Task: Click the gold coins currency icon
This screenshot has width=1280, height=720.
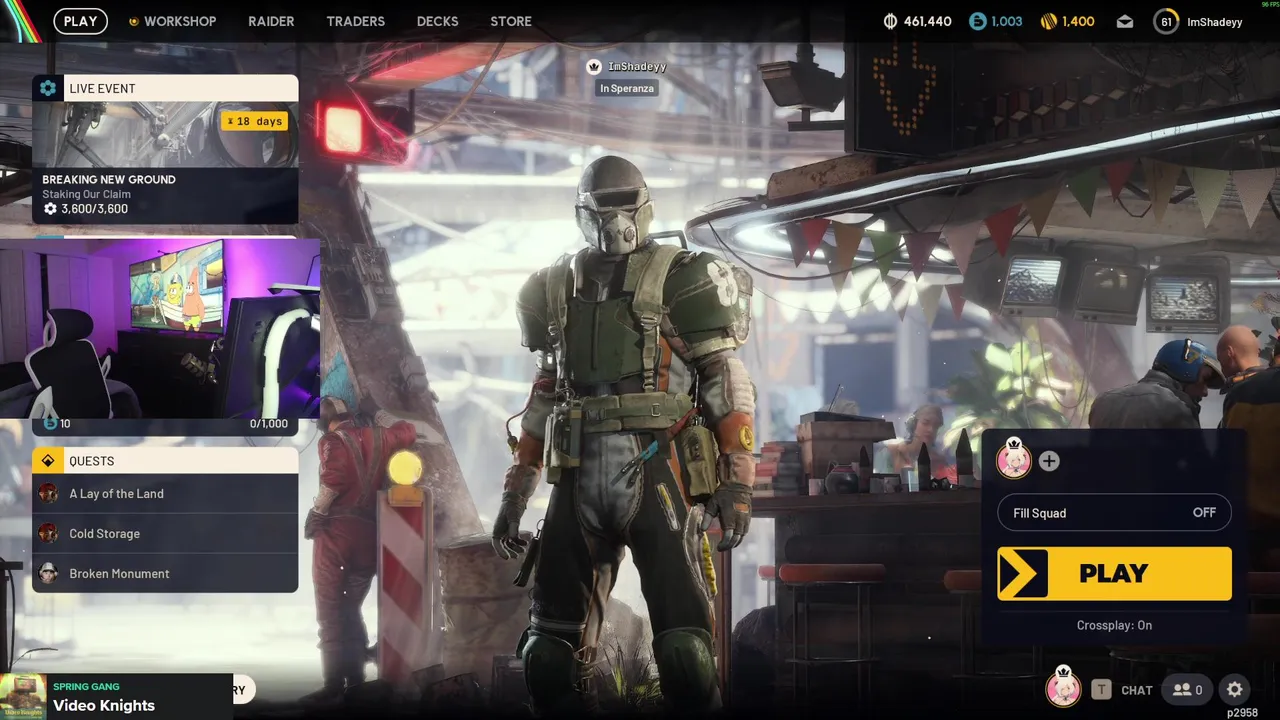Action: click(x=1049, y=21)
